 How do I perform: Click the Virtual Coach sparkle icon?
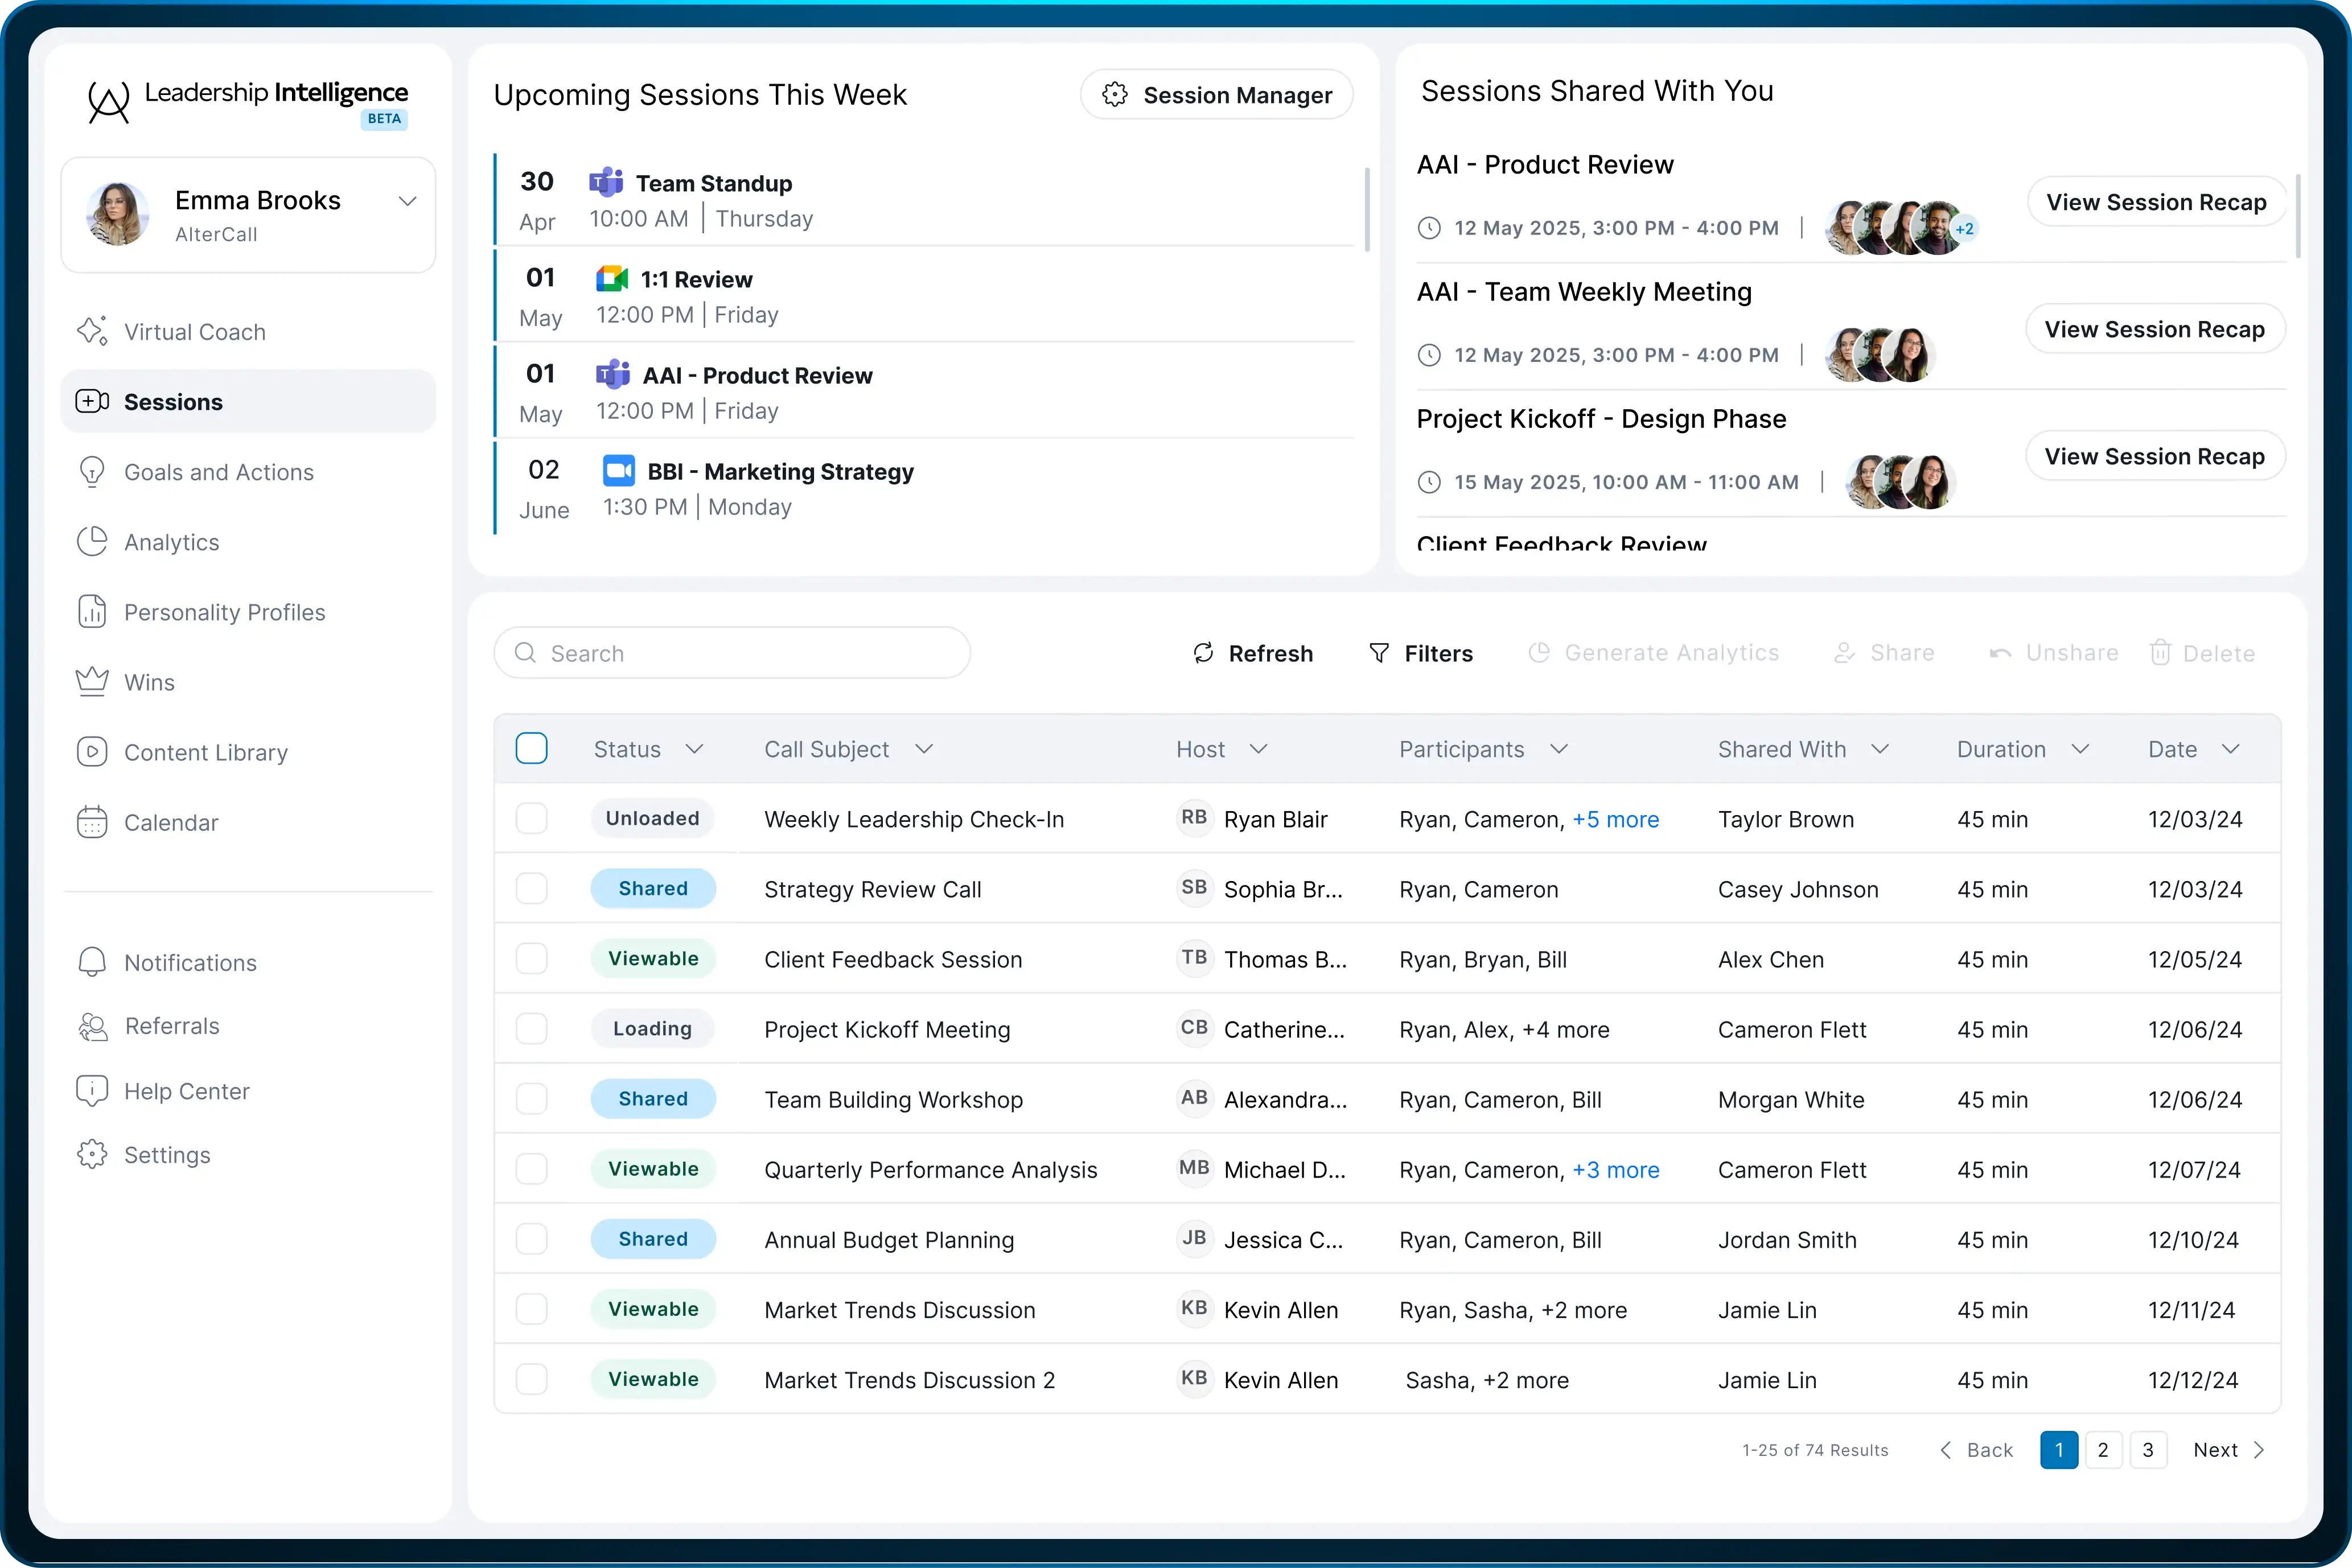click(92, 331)
